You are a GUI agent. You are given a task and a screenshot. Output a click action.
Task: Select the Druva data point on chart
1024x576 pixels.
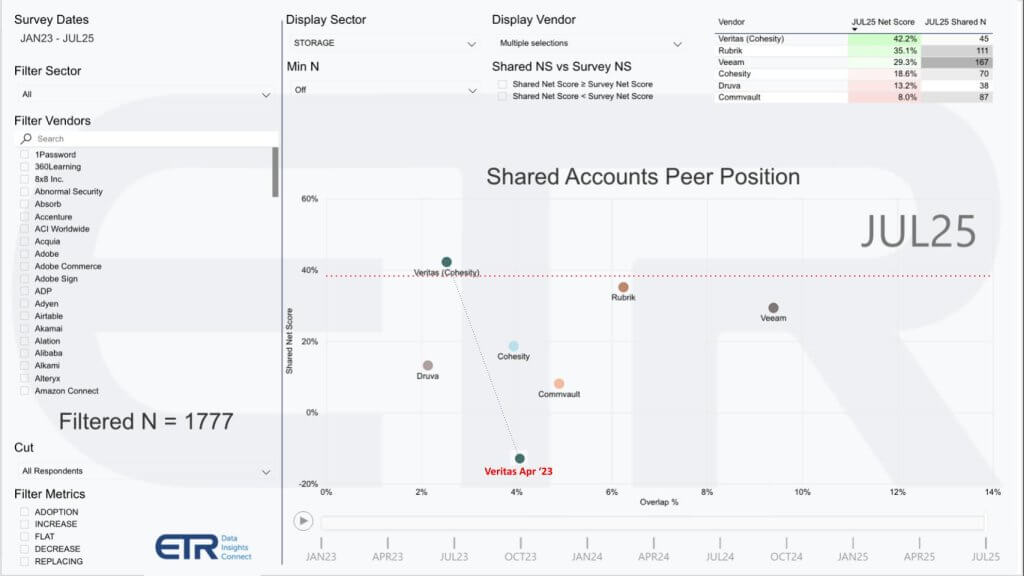tap(428, 365)
